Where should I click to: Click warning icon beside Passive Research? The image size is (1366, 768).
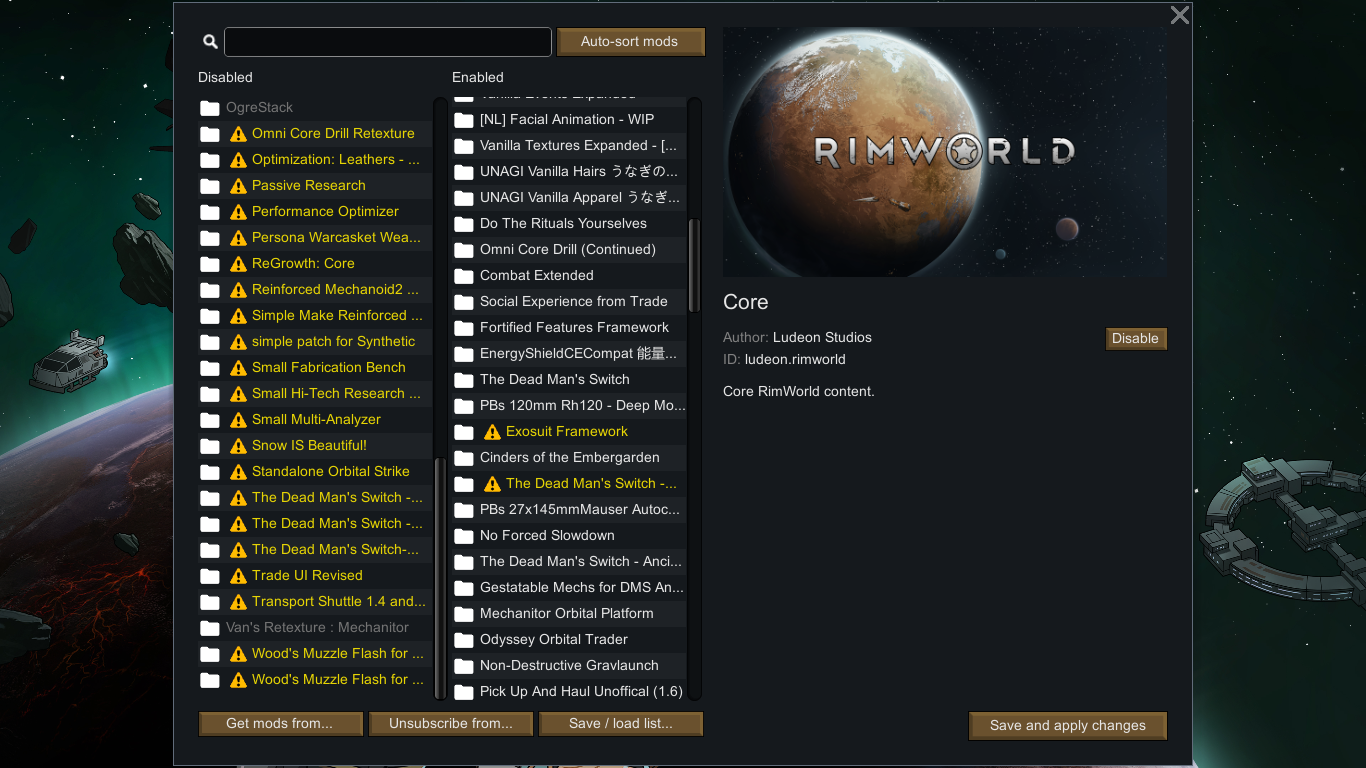[x=238, y=186]
